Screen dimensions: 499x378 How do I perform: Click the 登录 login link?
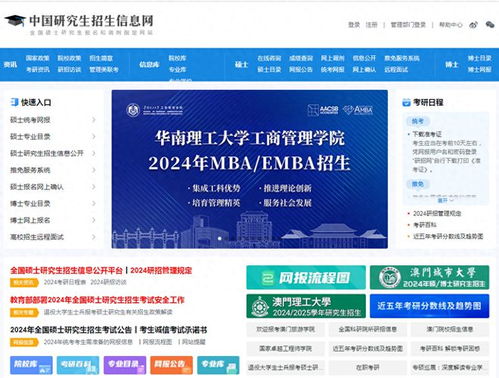point(354,25)
